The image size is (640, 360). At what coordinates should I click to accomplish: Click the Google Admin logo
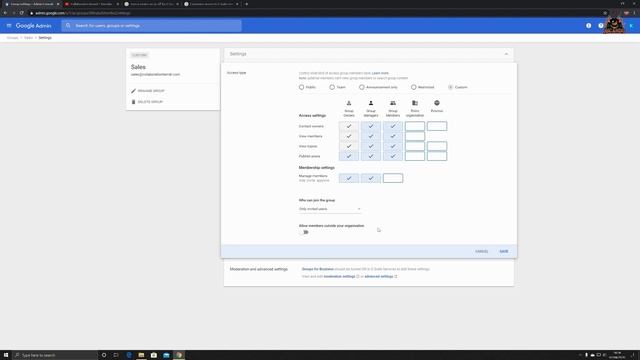click(33, 26)
